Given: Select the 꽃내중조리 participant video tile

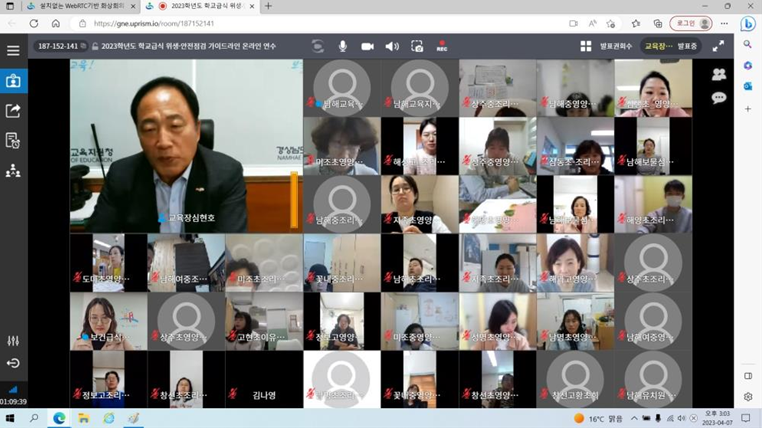Looking at the screenshot, I should tap(342, 263).
